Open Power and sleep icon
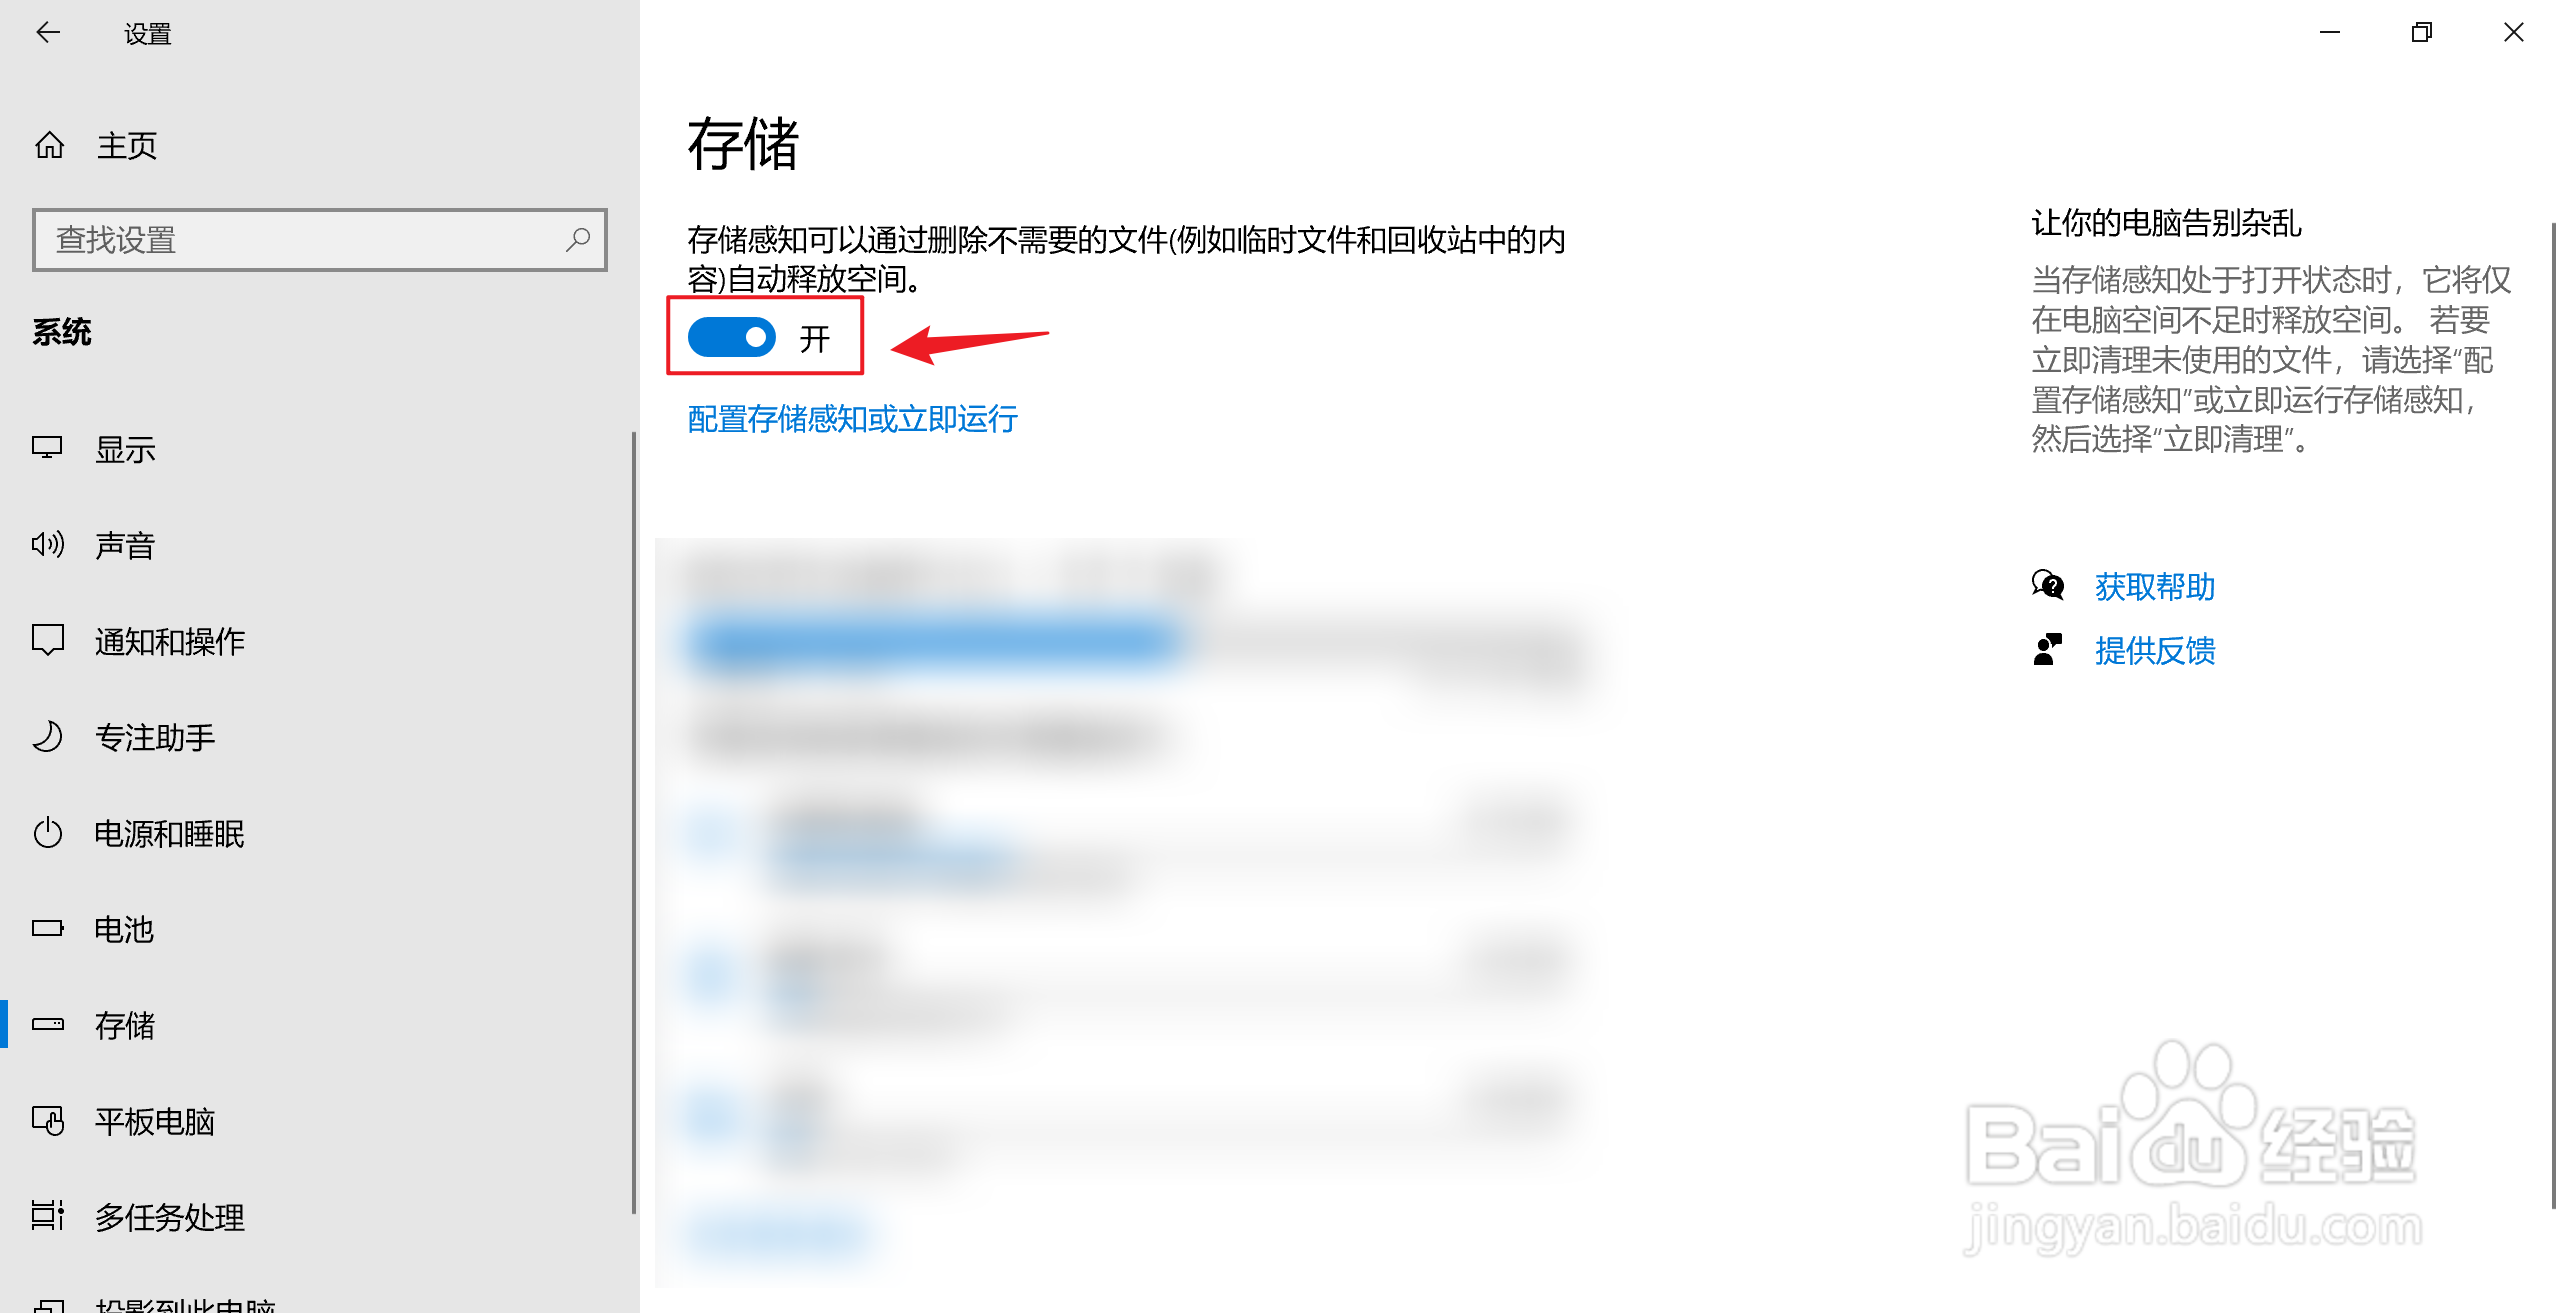Viewport: 2560px width, 1313px height. (x=47, y=833)
